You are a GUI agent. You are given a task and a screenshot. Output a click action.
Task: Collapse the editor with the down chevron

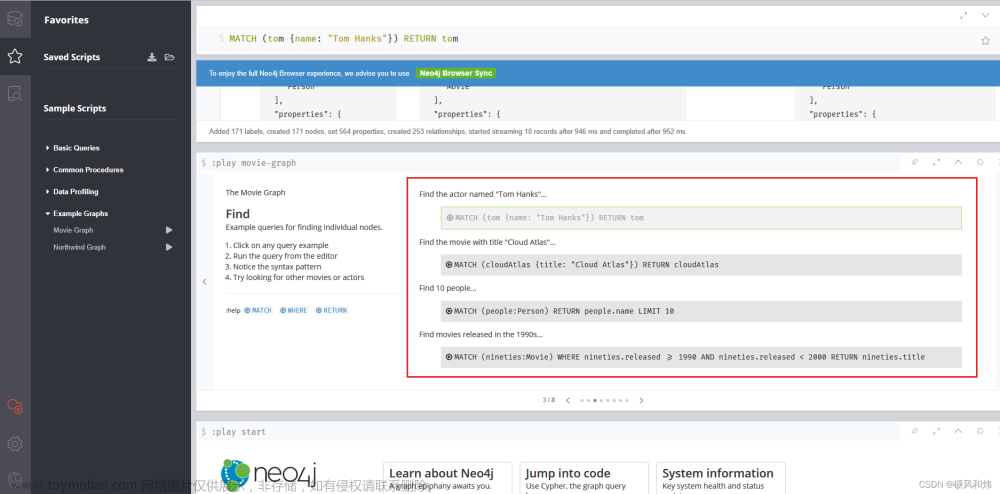985,15
